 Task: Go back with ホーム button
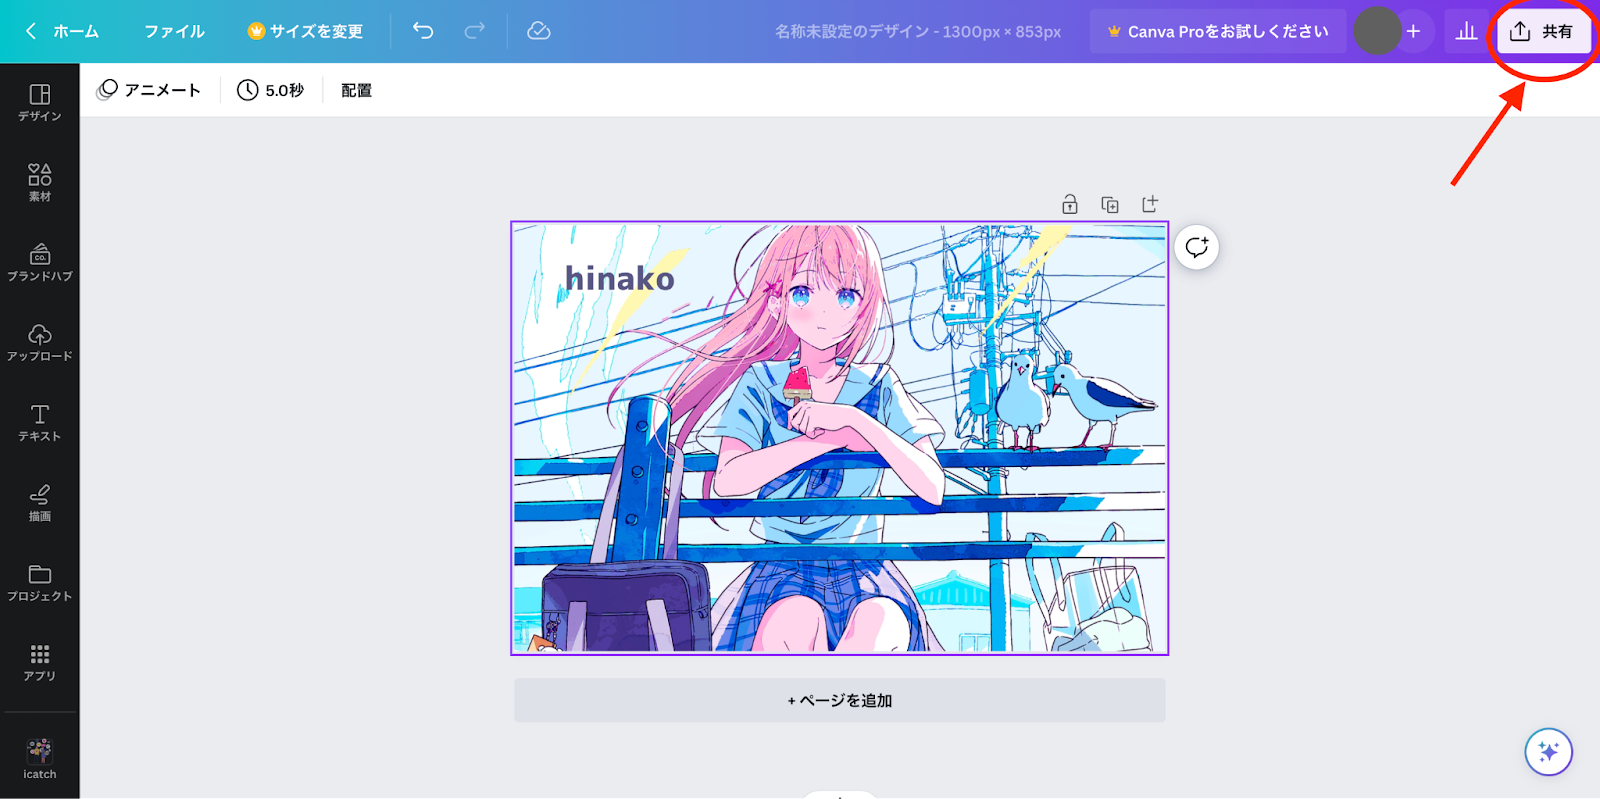(x=62, y=31)
